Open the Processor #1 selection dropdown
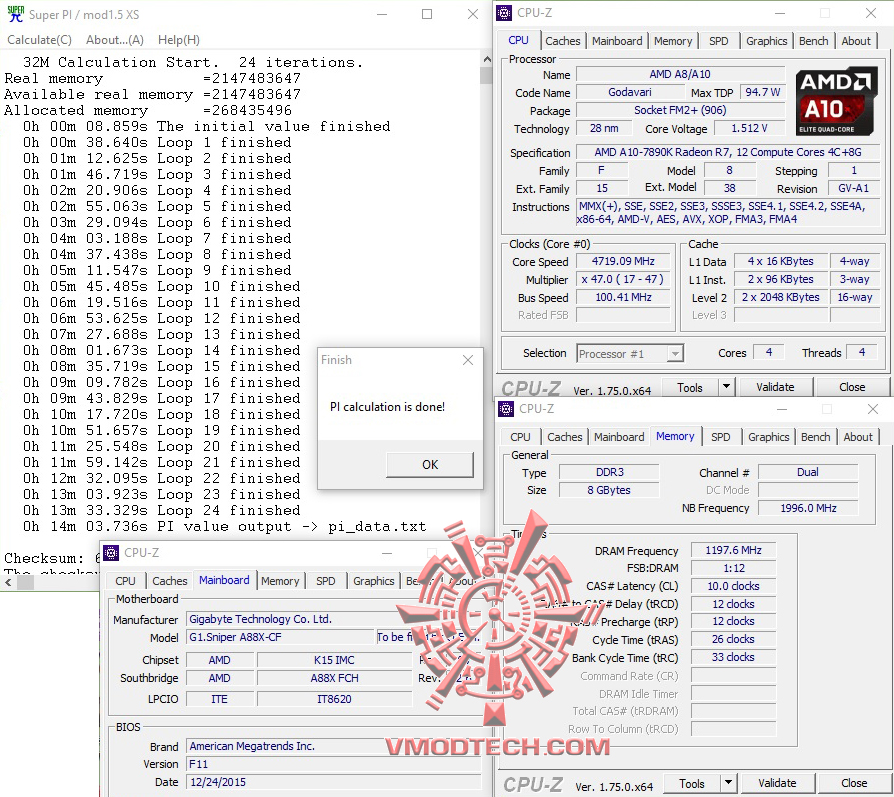Viewport: 894px width, 797px height. (x=674, y=354)
